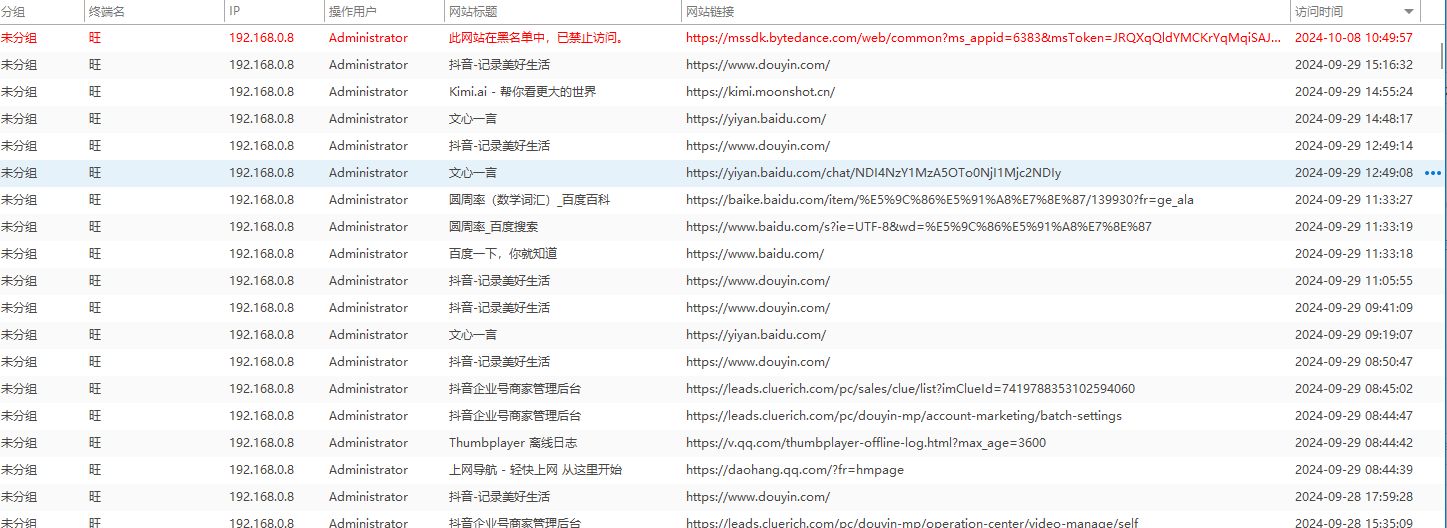The width and height of the screenshot is (1447, 528).
Task: Click the red 192.168.0.8 IP cell
Action: [262, 38]
